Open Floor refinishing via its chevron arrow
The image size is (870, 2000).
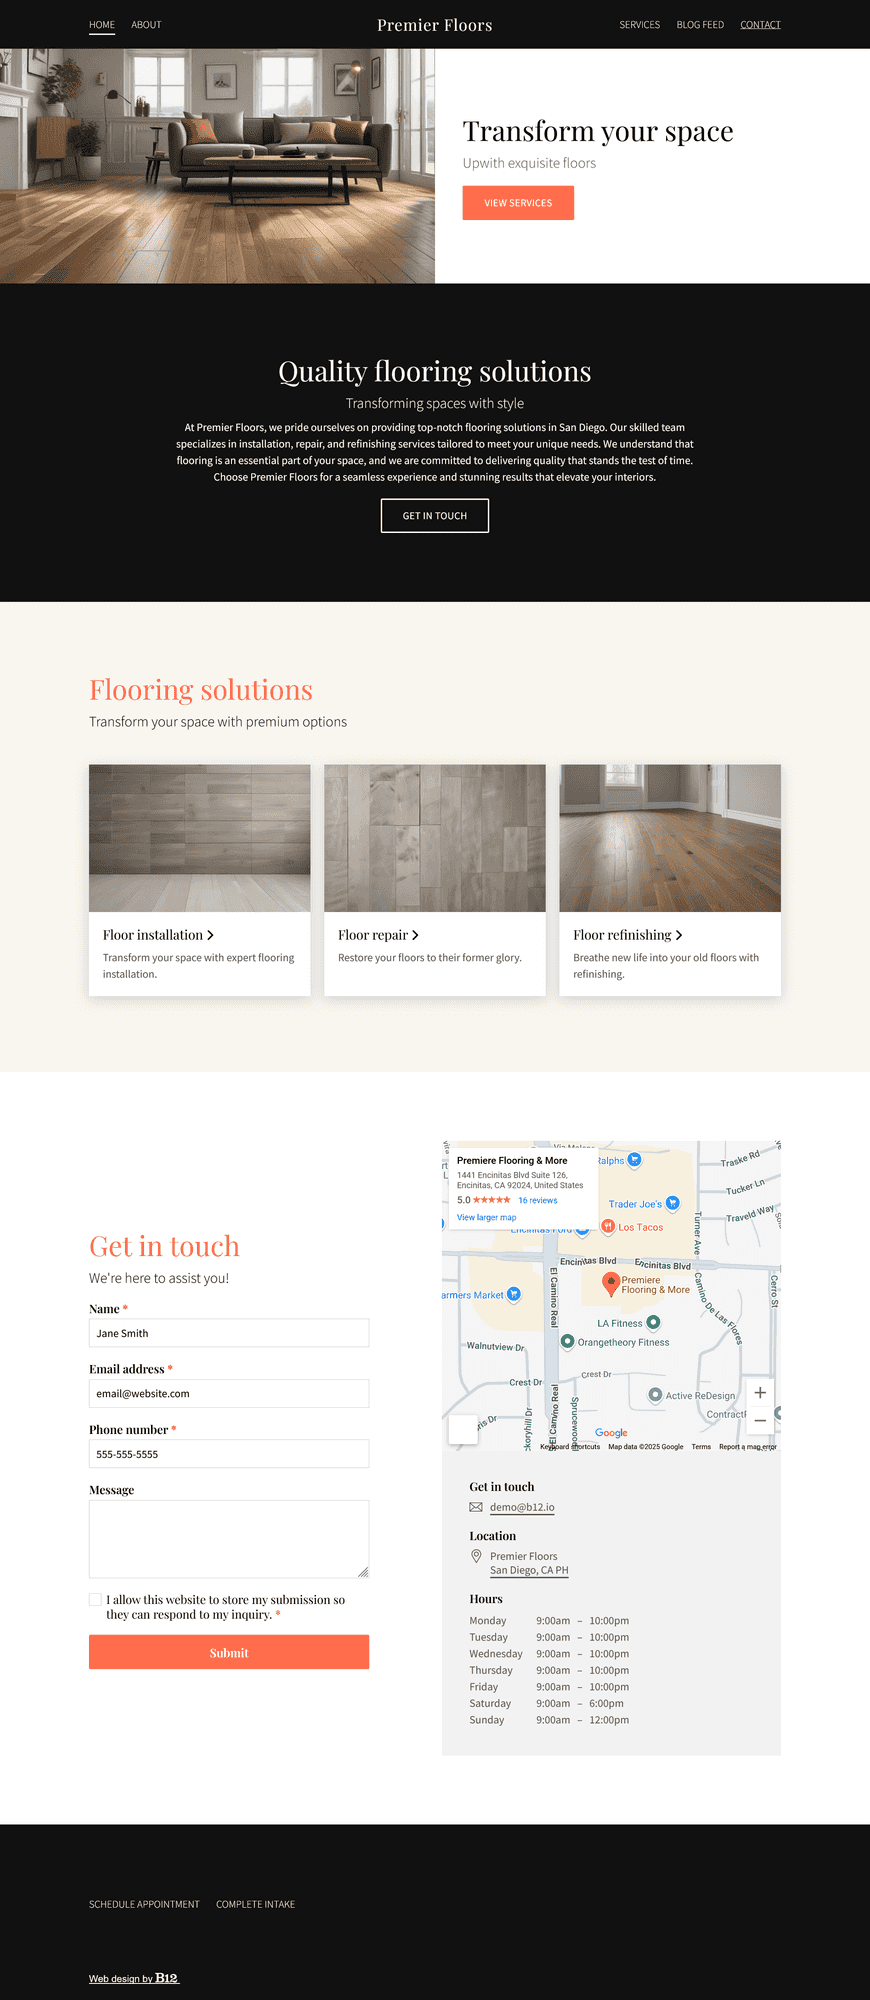[x=679, y=935]
